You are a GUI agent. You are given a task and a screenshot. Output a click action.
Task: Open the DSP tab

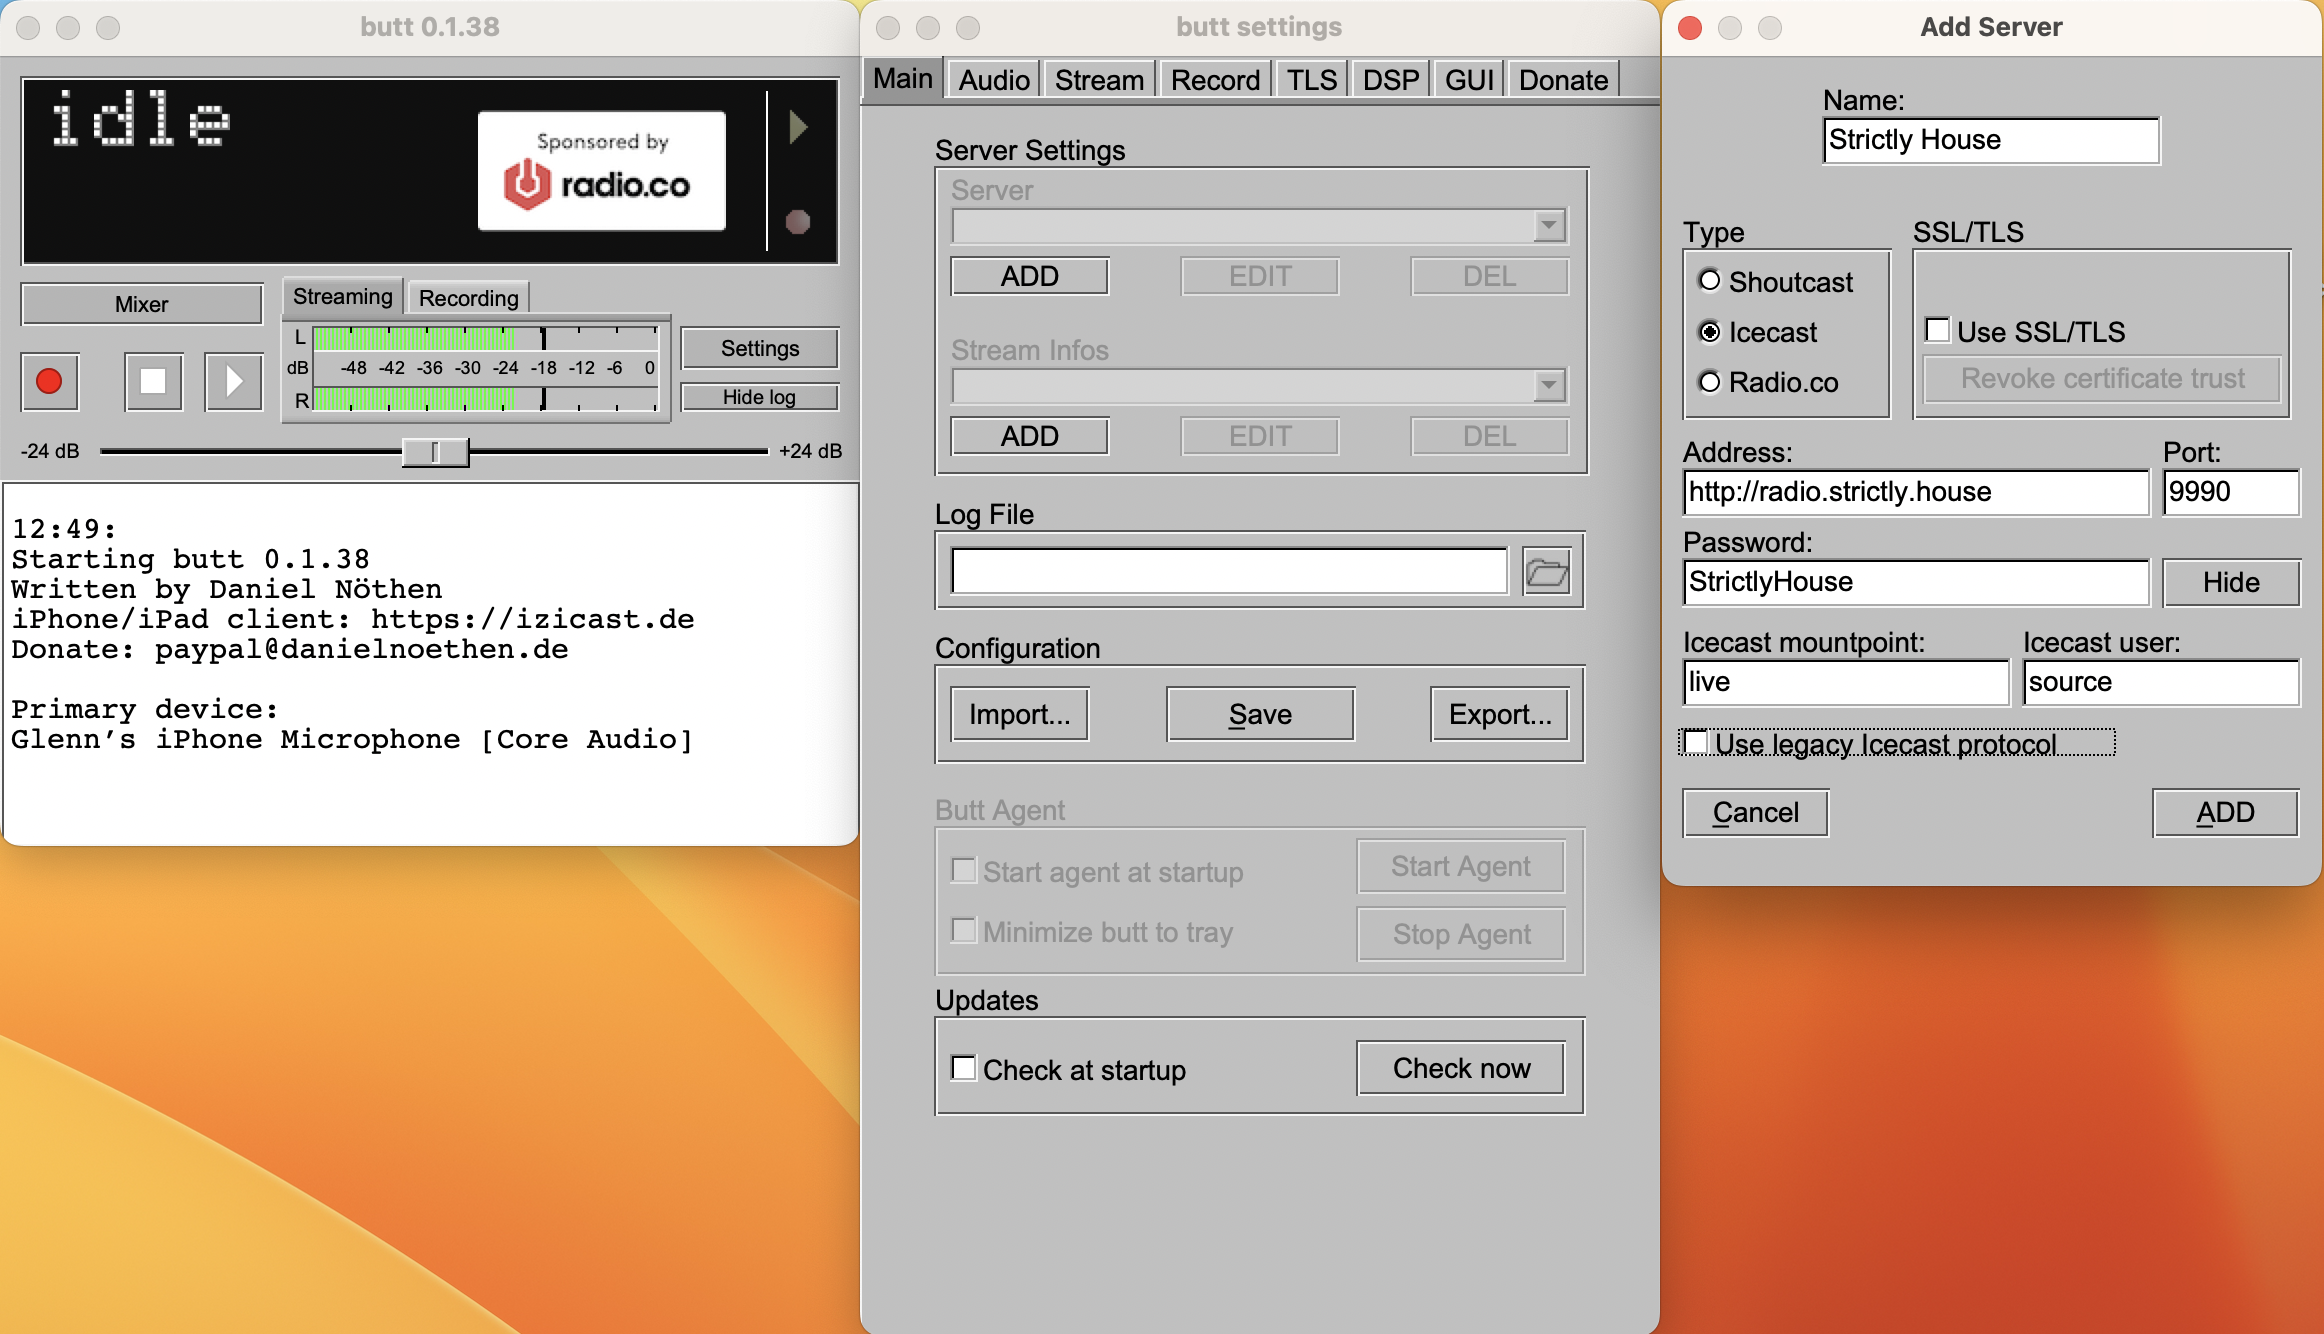pyautogui.click(x=1391, y=80)
